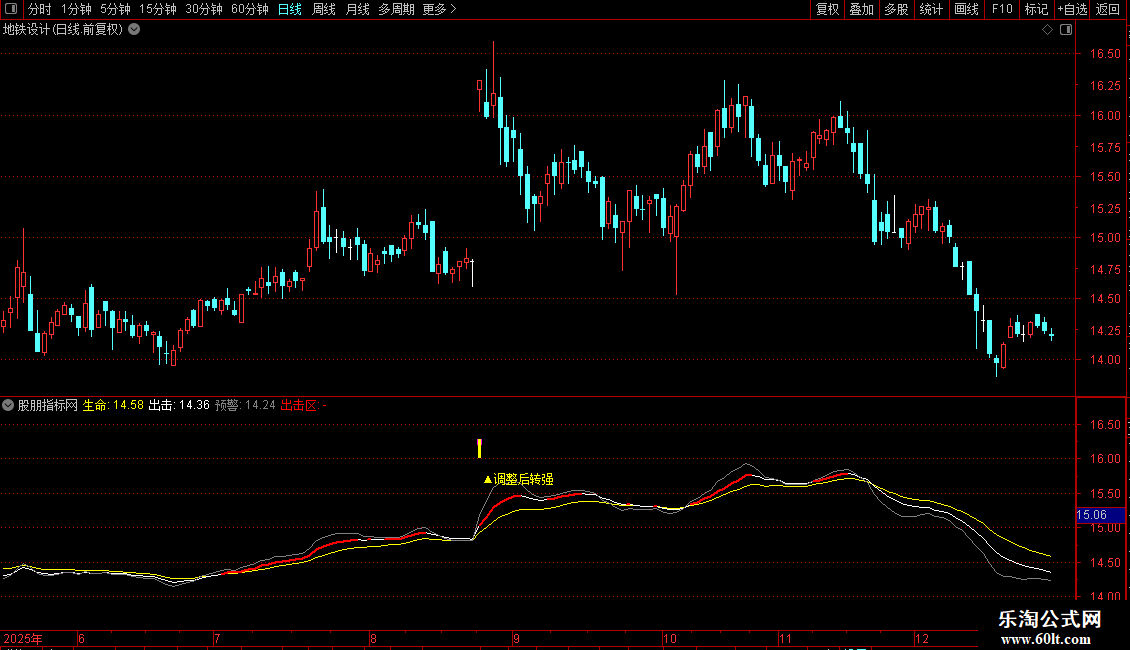Switch to 分时 intraday view
Image resolution: width=1130 pixels, height=650 pixels.
tap(40, 9)
